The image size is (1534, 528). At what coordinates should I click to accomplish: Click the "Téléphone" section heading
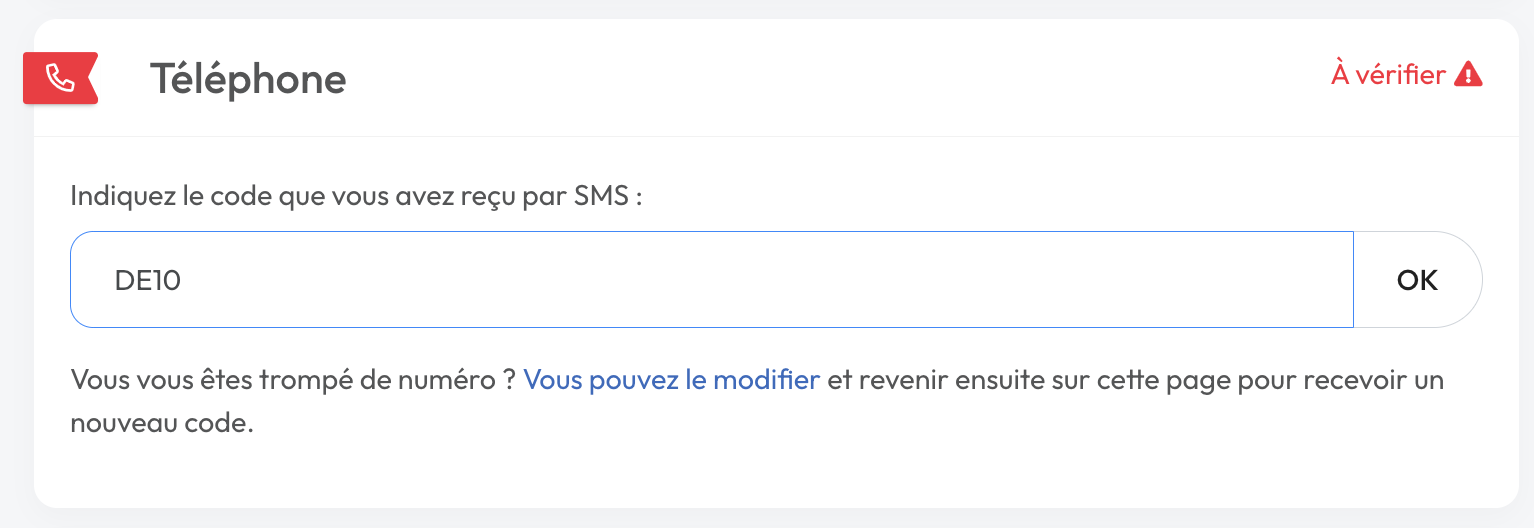point(248,78)
